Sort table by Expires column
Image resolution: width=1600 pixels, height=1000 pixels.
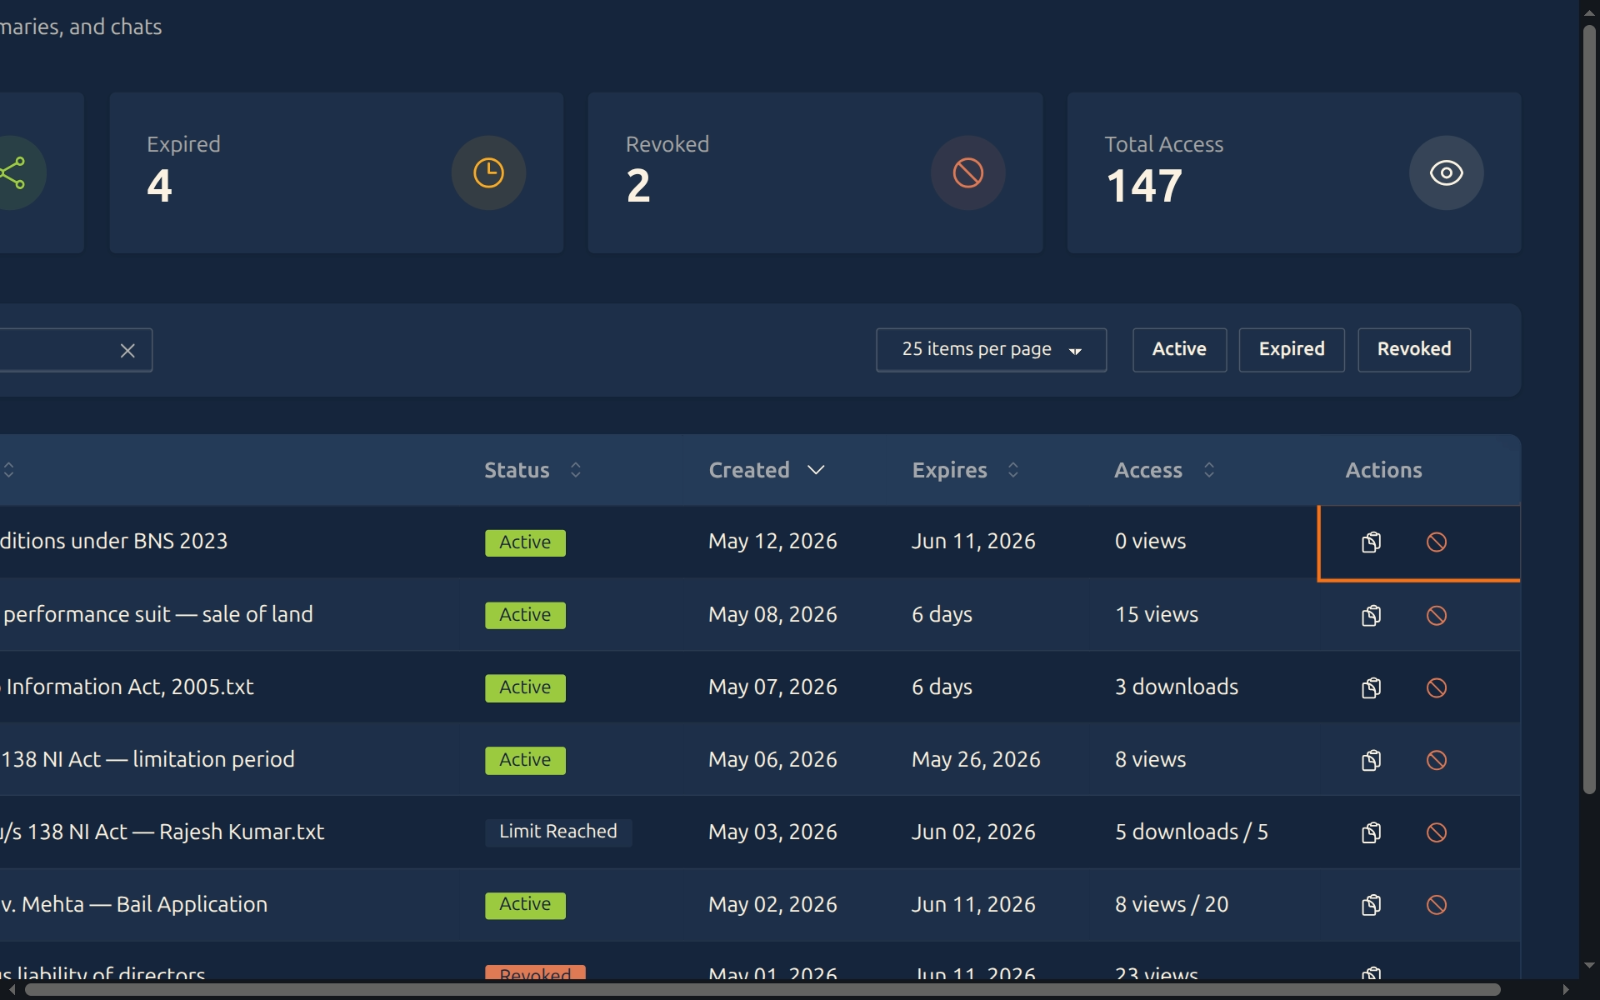coord(965,470)
